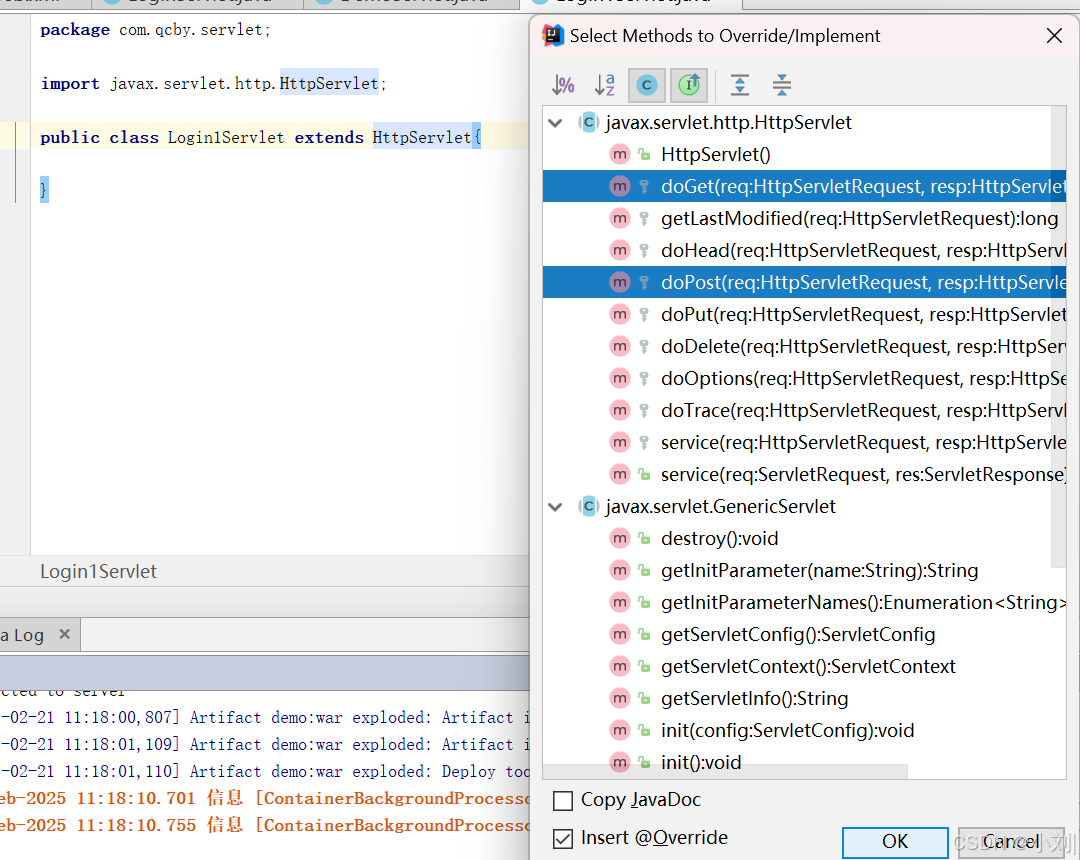The width and height of the screenshot is (1080, 860).
Task: Click closing brace in code editor
Action: 43,189
